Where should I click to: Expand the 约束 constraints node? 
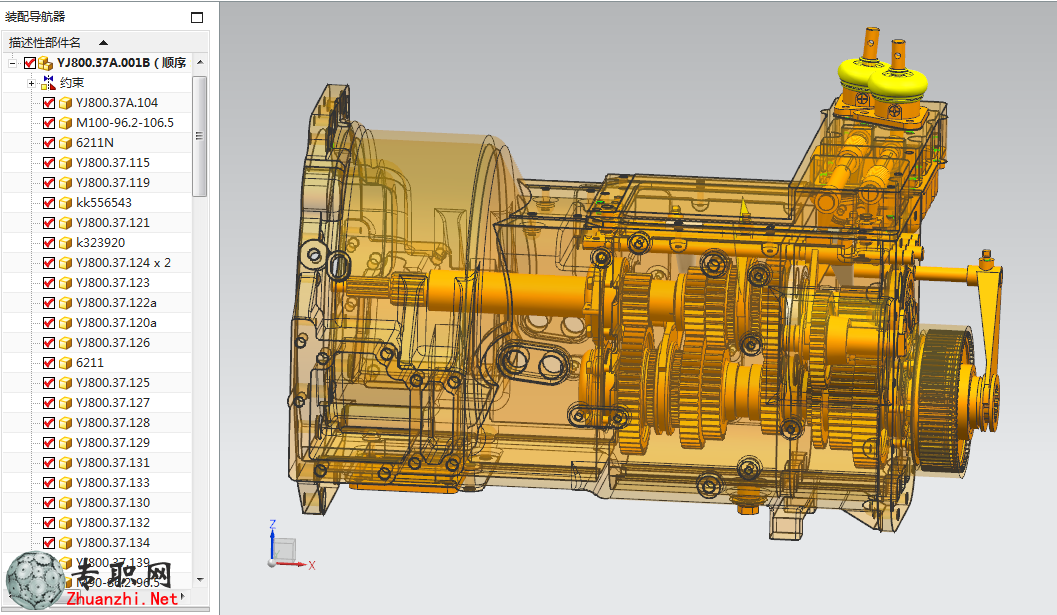(31, 84)
